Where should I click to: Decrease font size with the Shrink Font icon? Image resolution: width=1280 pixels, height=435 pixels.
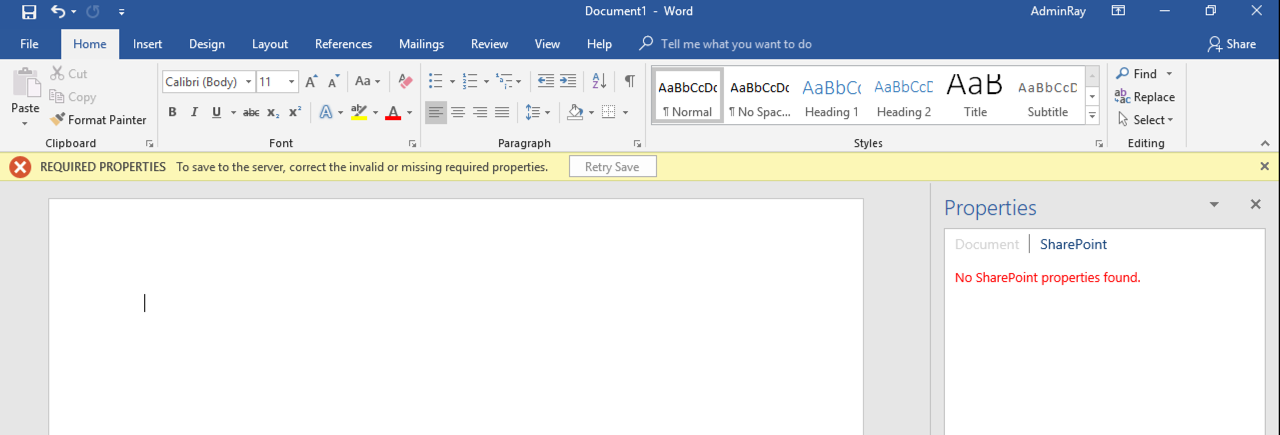[x=335, y=82]
